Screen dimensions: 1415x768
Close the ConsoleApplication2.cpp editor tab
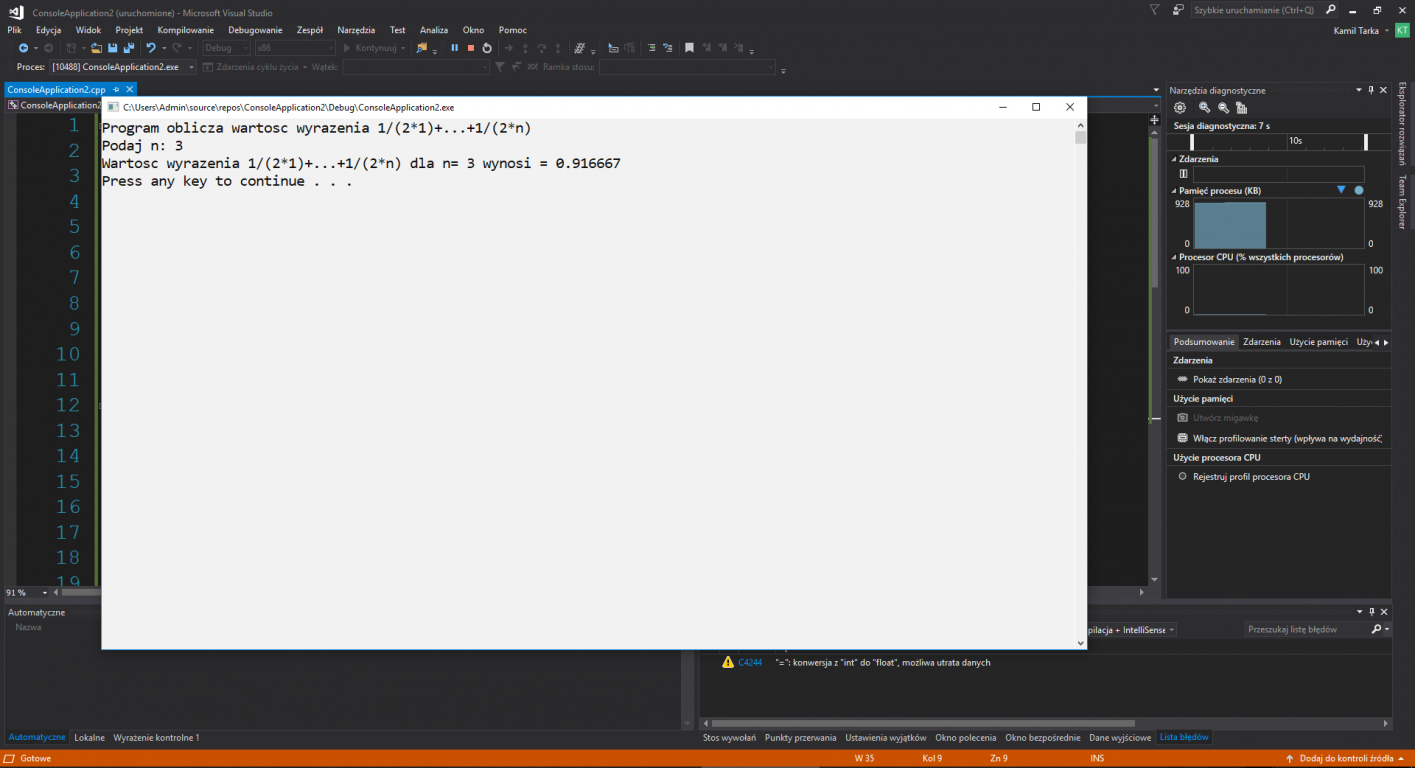[129, 90]
